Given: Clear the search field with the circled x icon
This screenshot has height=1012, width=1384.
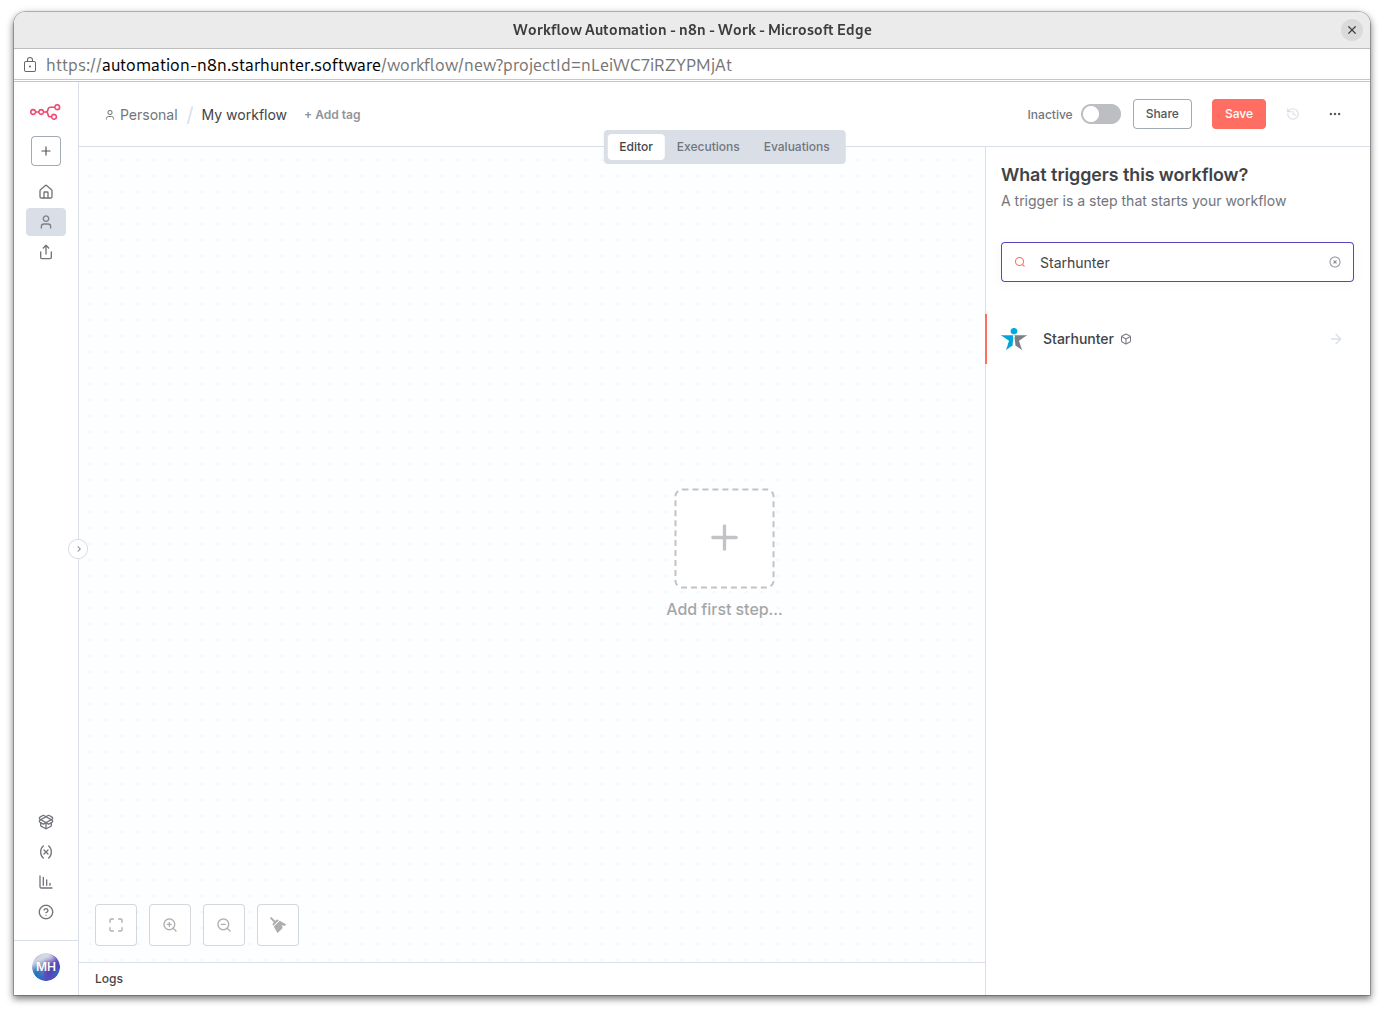Looking at the screenshot, I should coord(1335,262).
